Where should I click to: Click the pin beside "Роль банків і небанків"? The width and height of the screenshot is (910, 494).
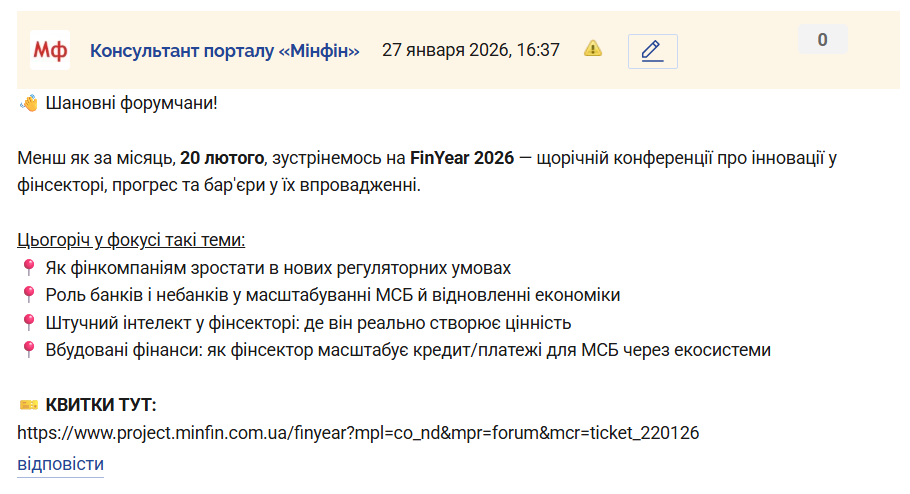pyautogui.click(x=28, y=295)
